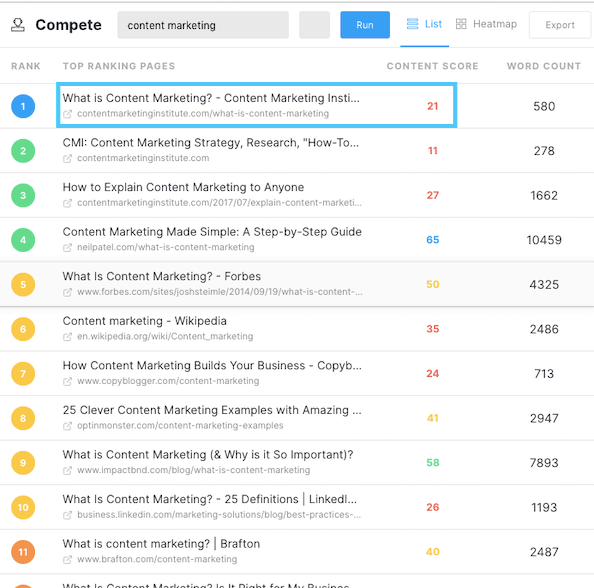Open 'How to Explain Content Marketing to Anyone'
Screen dimensions: 594x588
183,187
